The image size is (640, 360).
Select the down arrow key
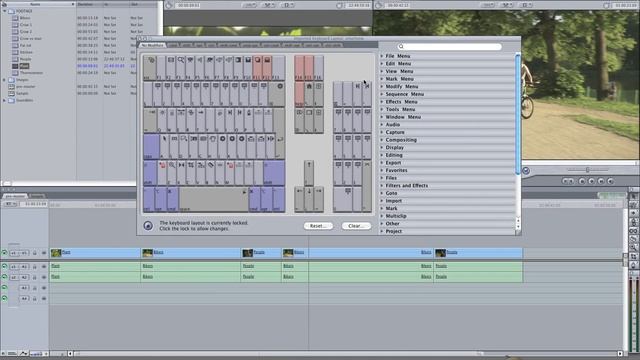(309, 200)
